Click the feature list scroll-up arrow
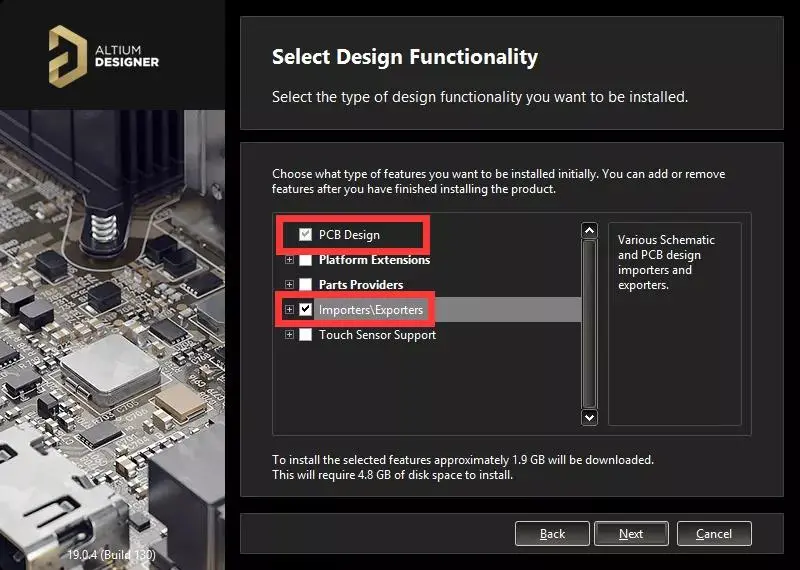 click(589, 231)
